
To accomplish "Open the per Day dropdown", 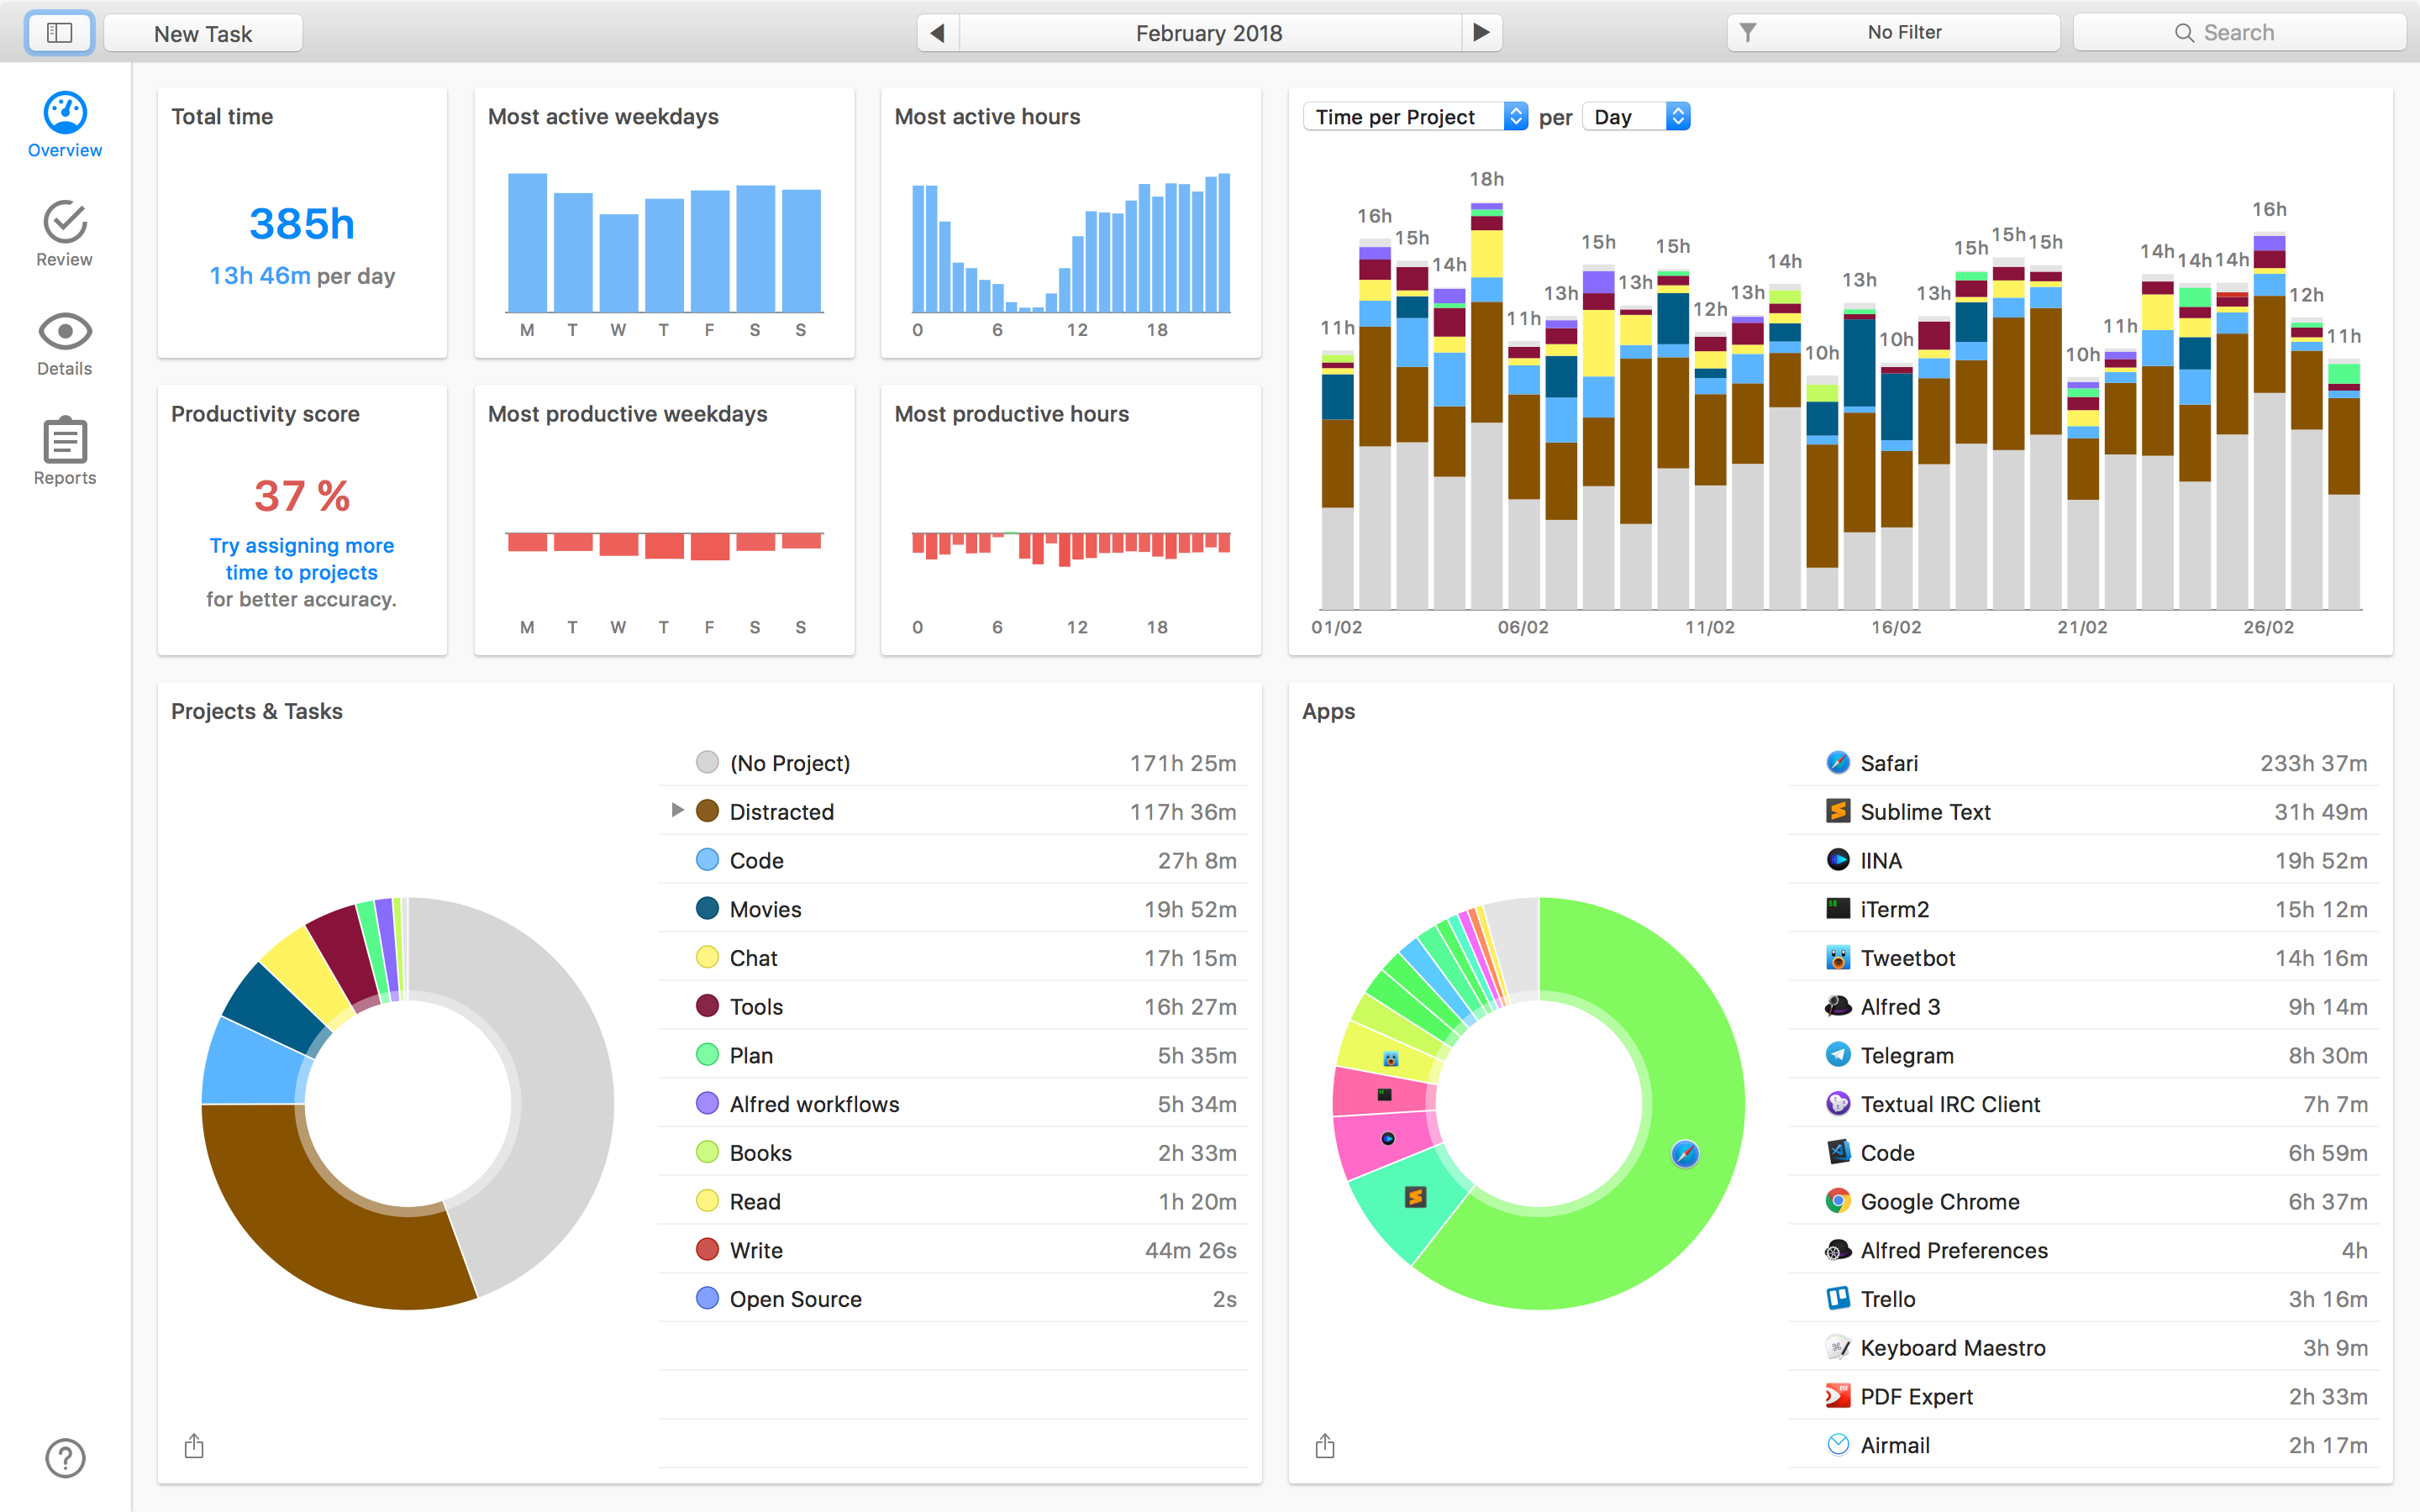I will click(x=1637, y=117).
